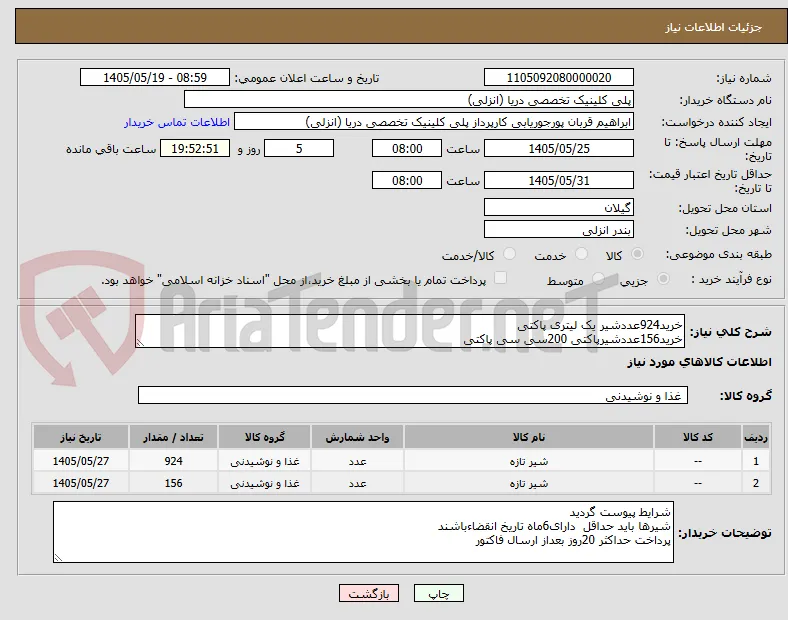Click the واحد شمارش column header

pos(357,437)
